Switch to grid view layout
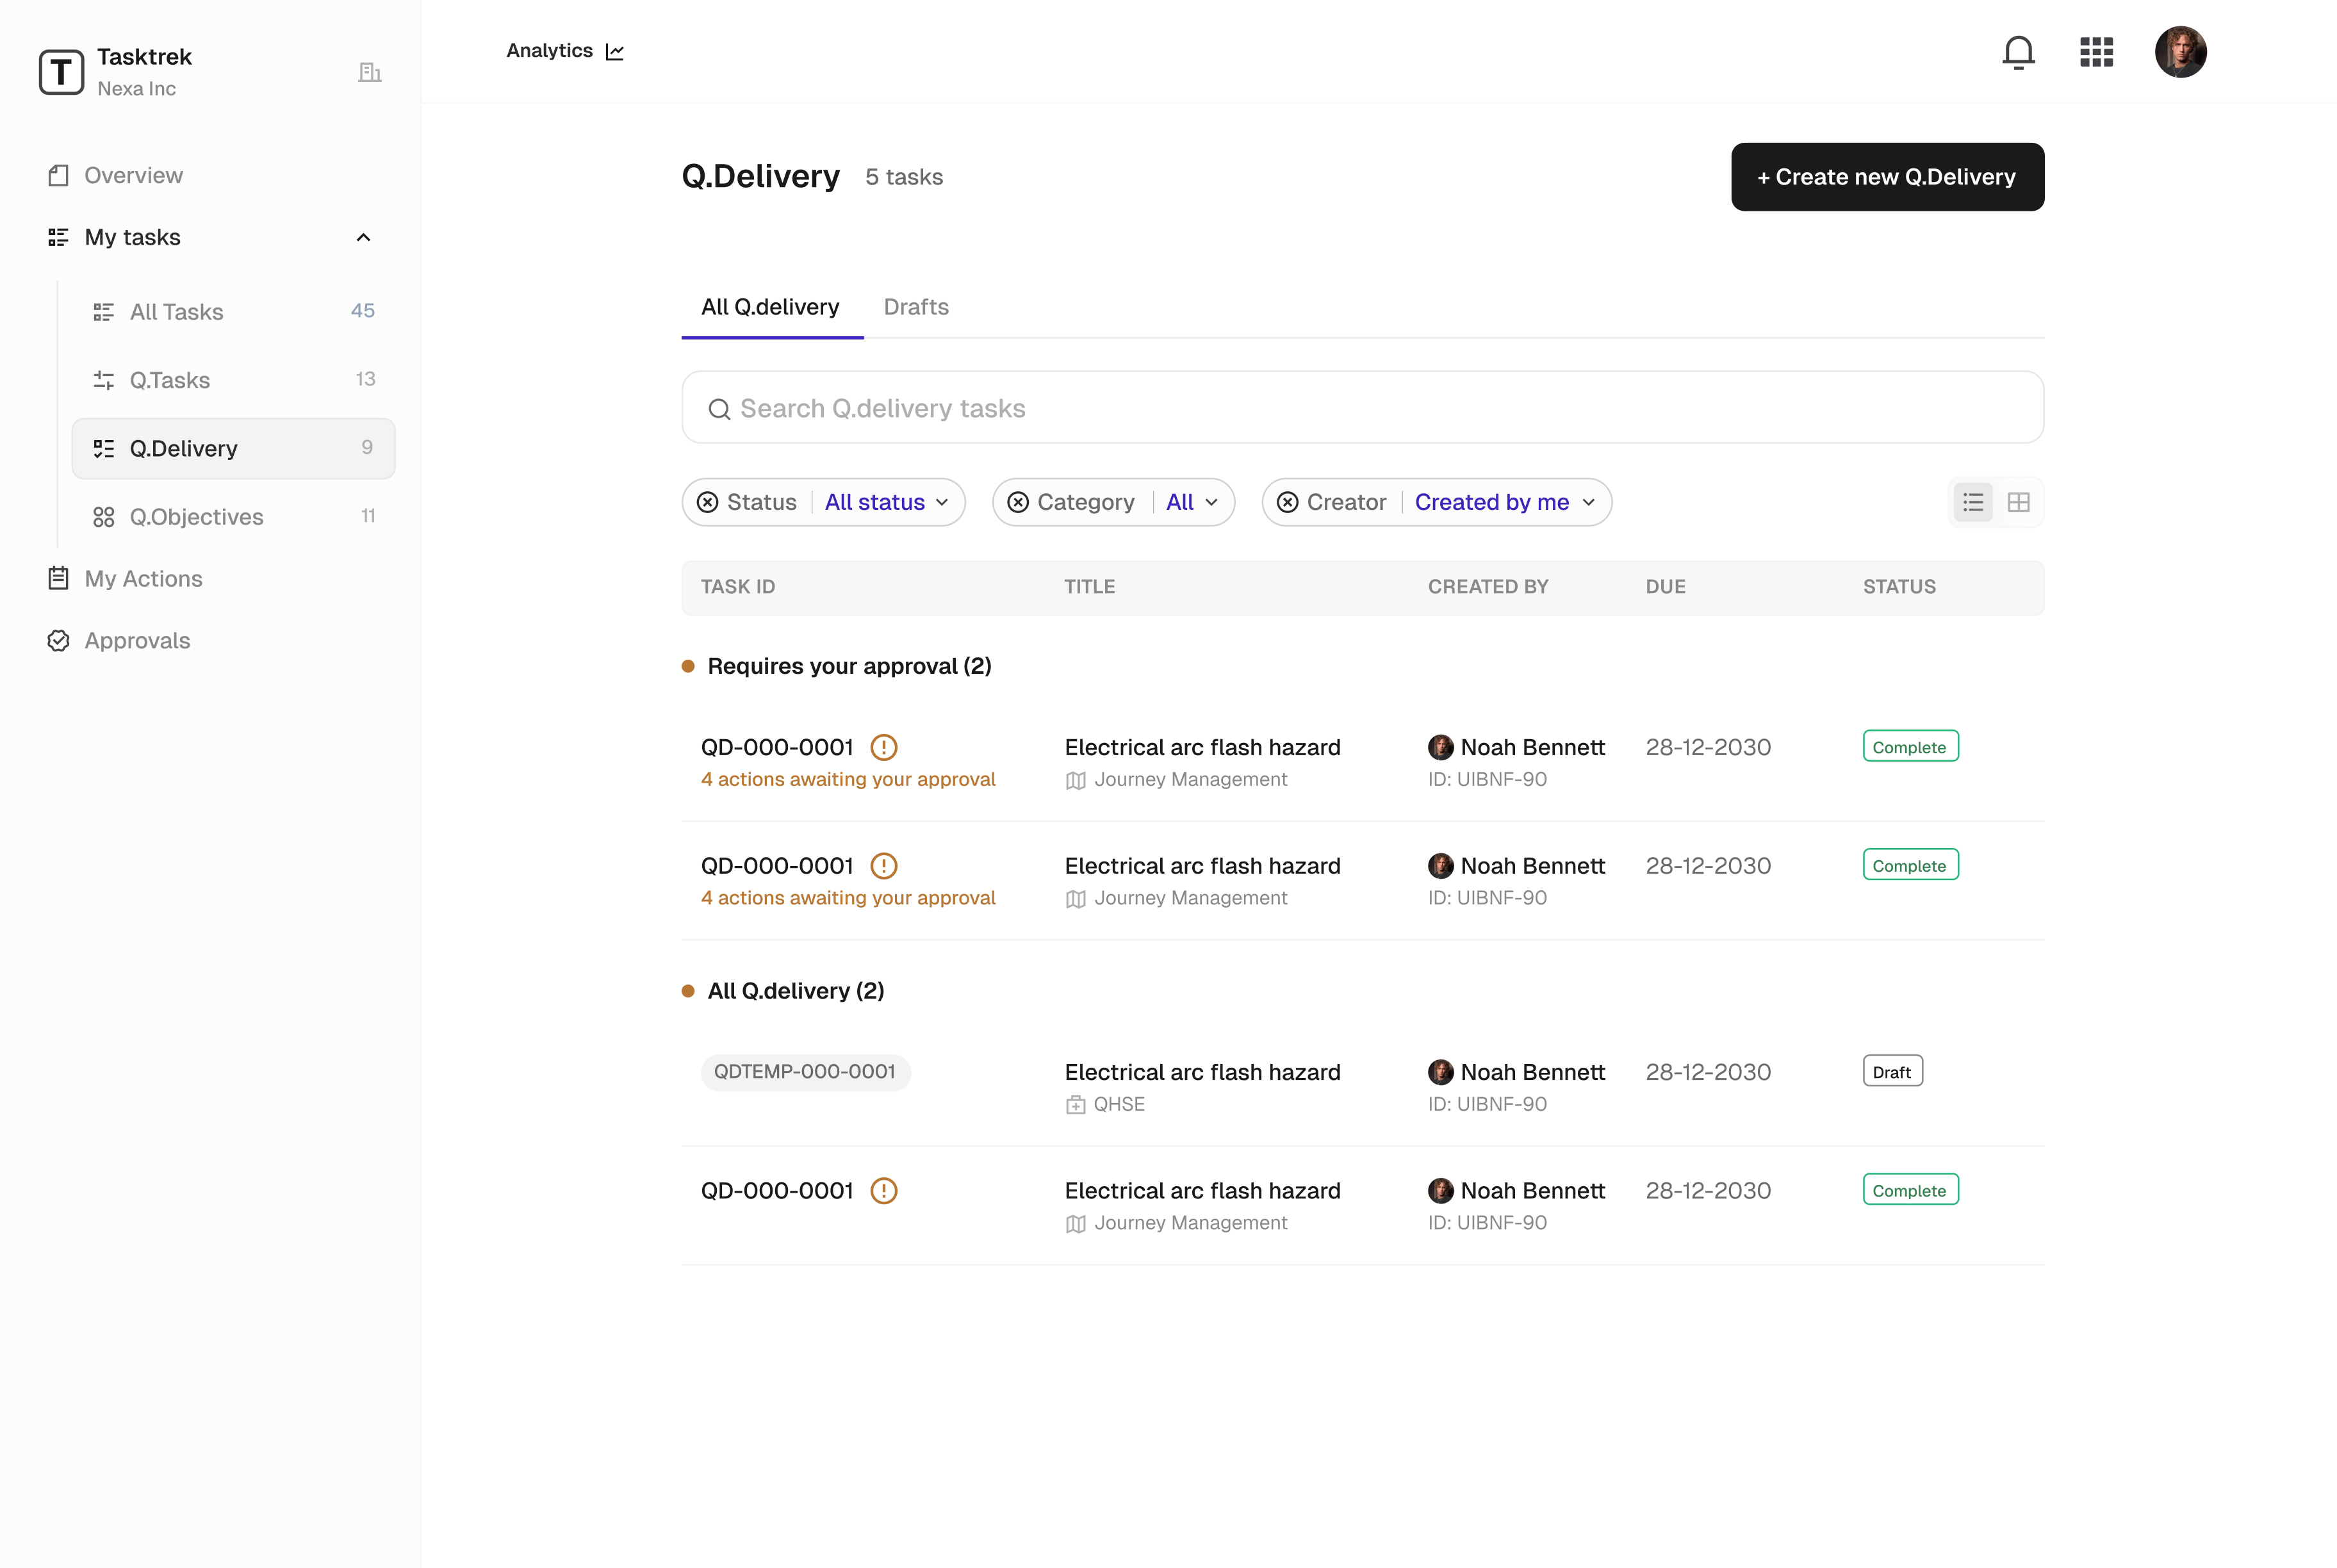The height and width of the screenshot is (1568, 2337). point(2018,502)
